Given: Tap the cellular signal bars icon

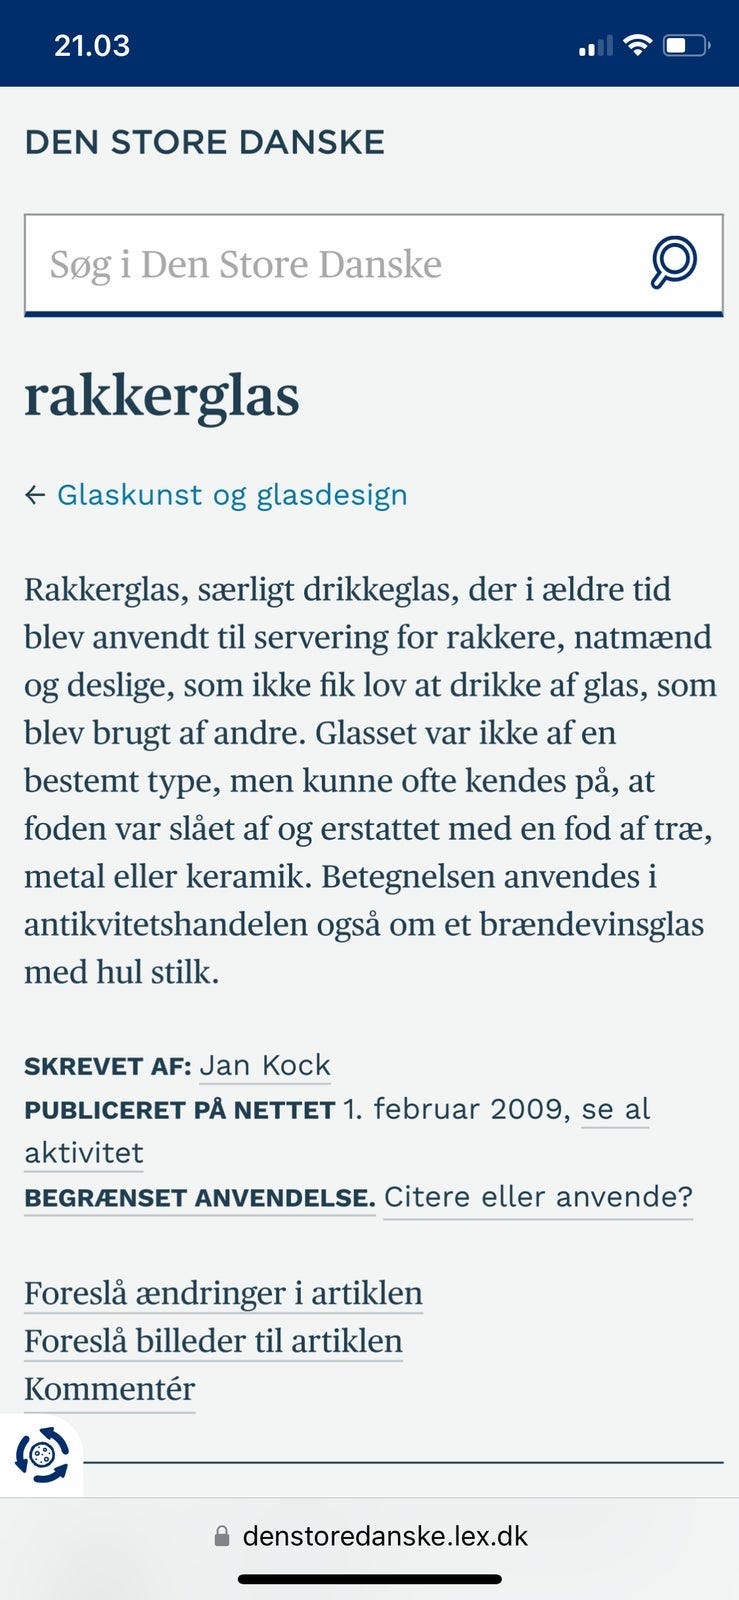Looking at the screenshot, I should coord(594,44).
